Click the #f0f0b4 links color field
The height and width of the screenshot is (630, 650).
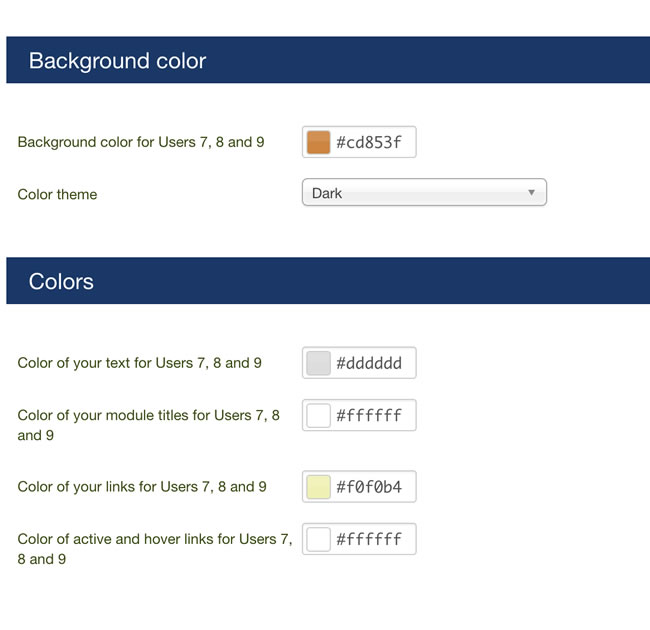click(359, 487)
